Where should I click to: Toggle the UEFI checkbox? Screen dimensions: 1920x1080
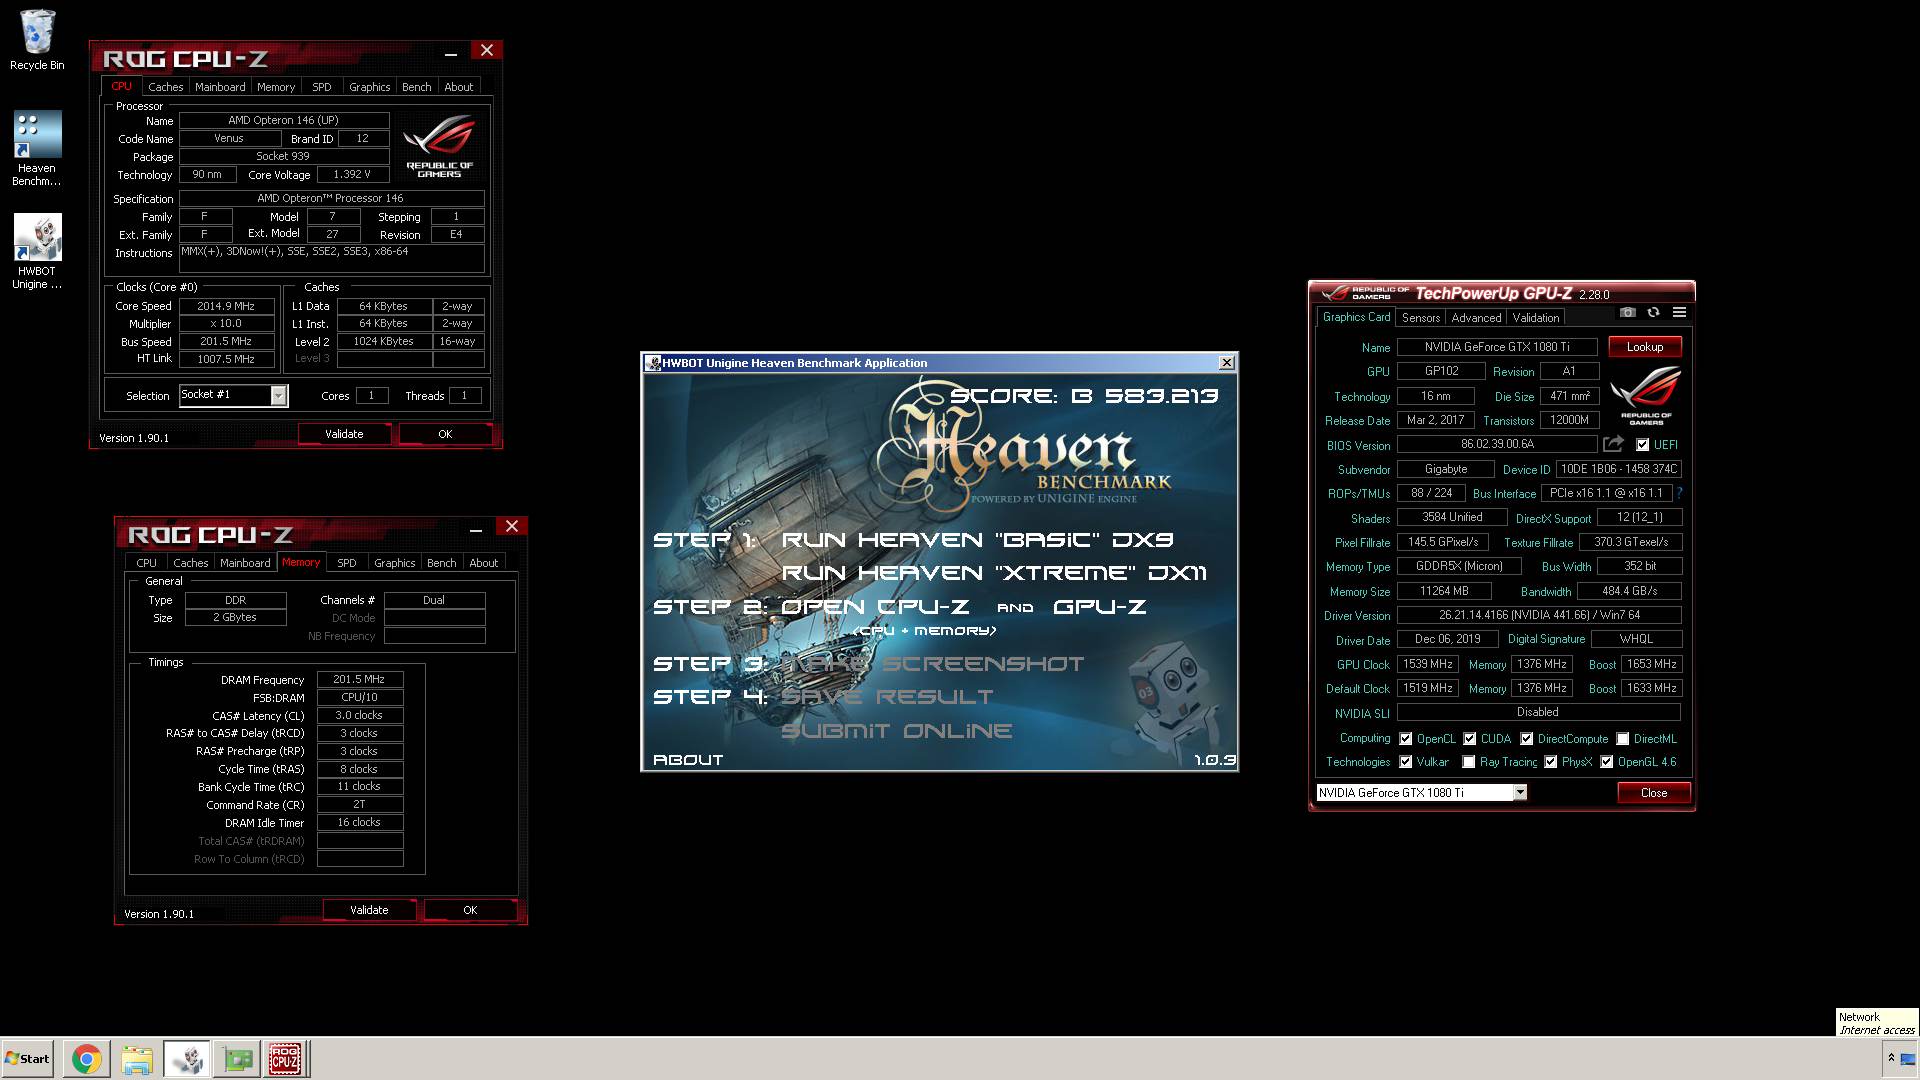(x=1642, y=444)
